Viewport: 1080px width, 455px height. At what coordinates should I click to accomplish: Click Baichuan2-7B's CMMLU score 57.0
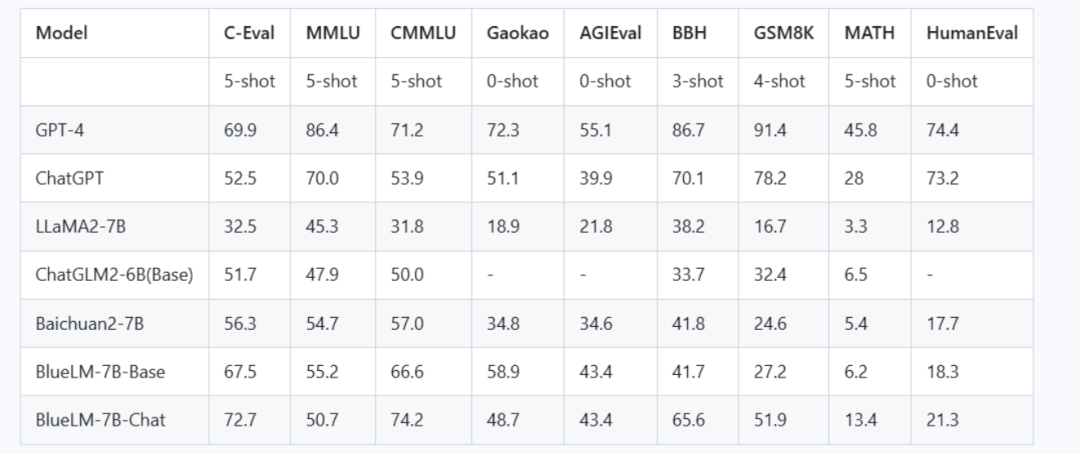pos(407,323)
